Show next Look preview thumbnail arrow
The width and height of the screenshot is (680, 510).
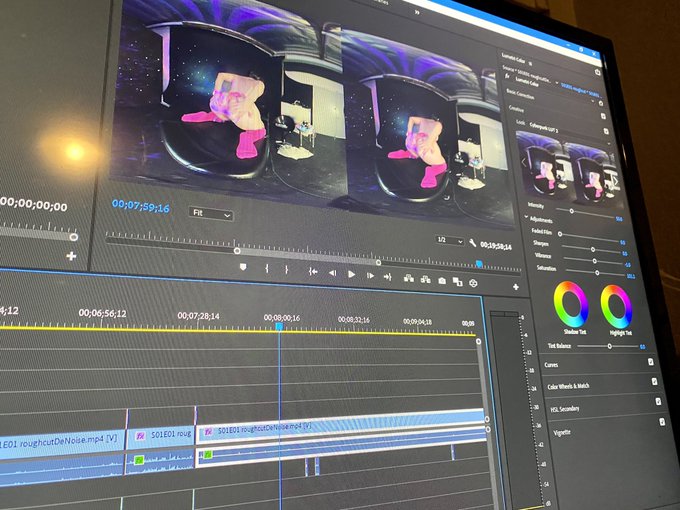(x=616, y=181)
